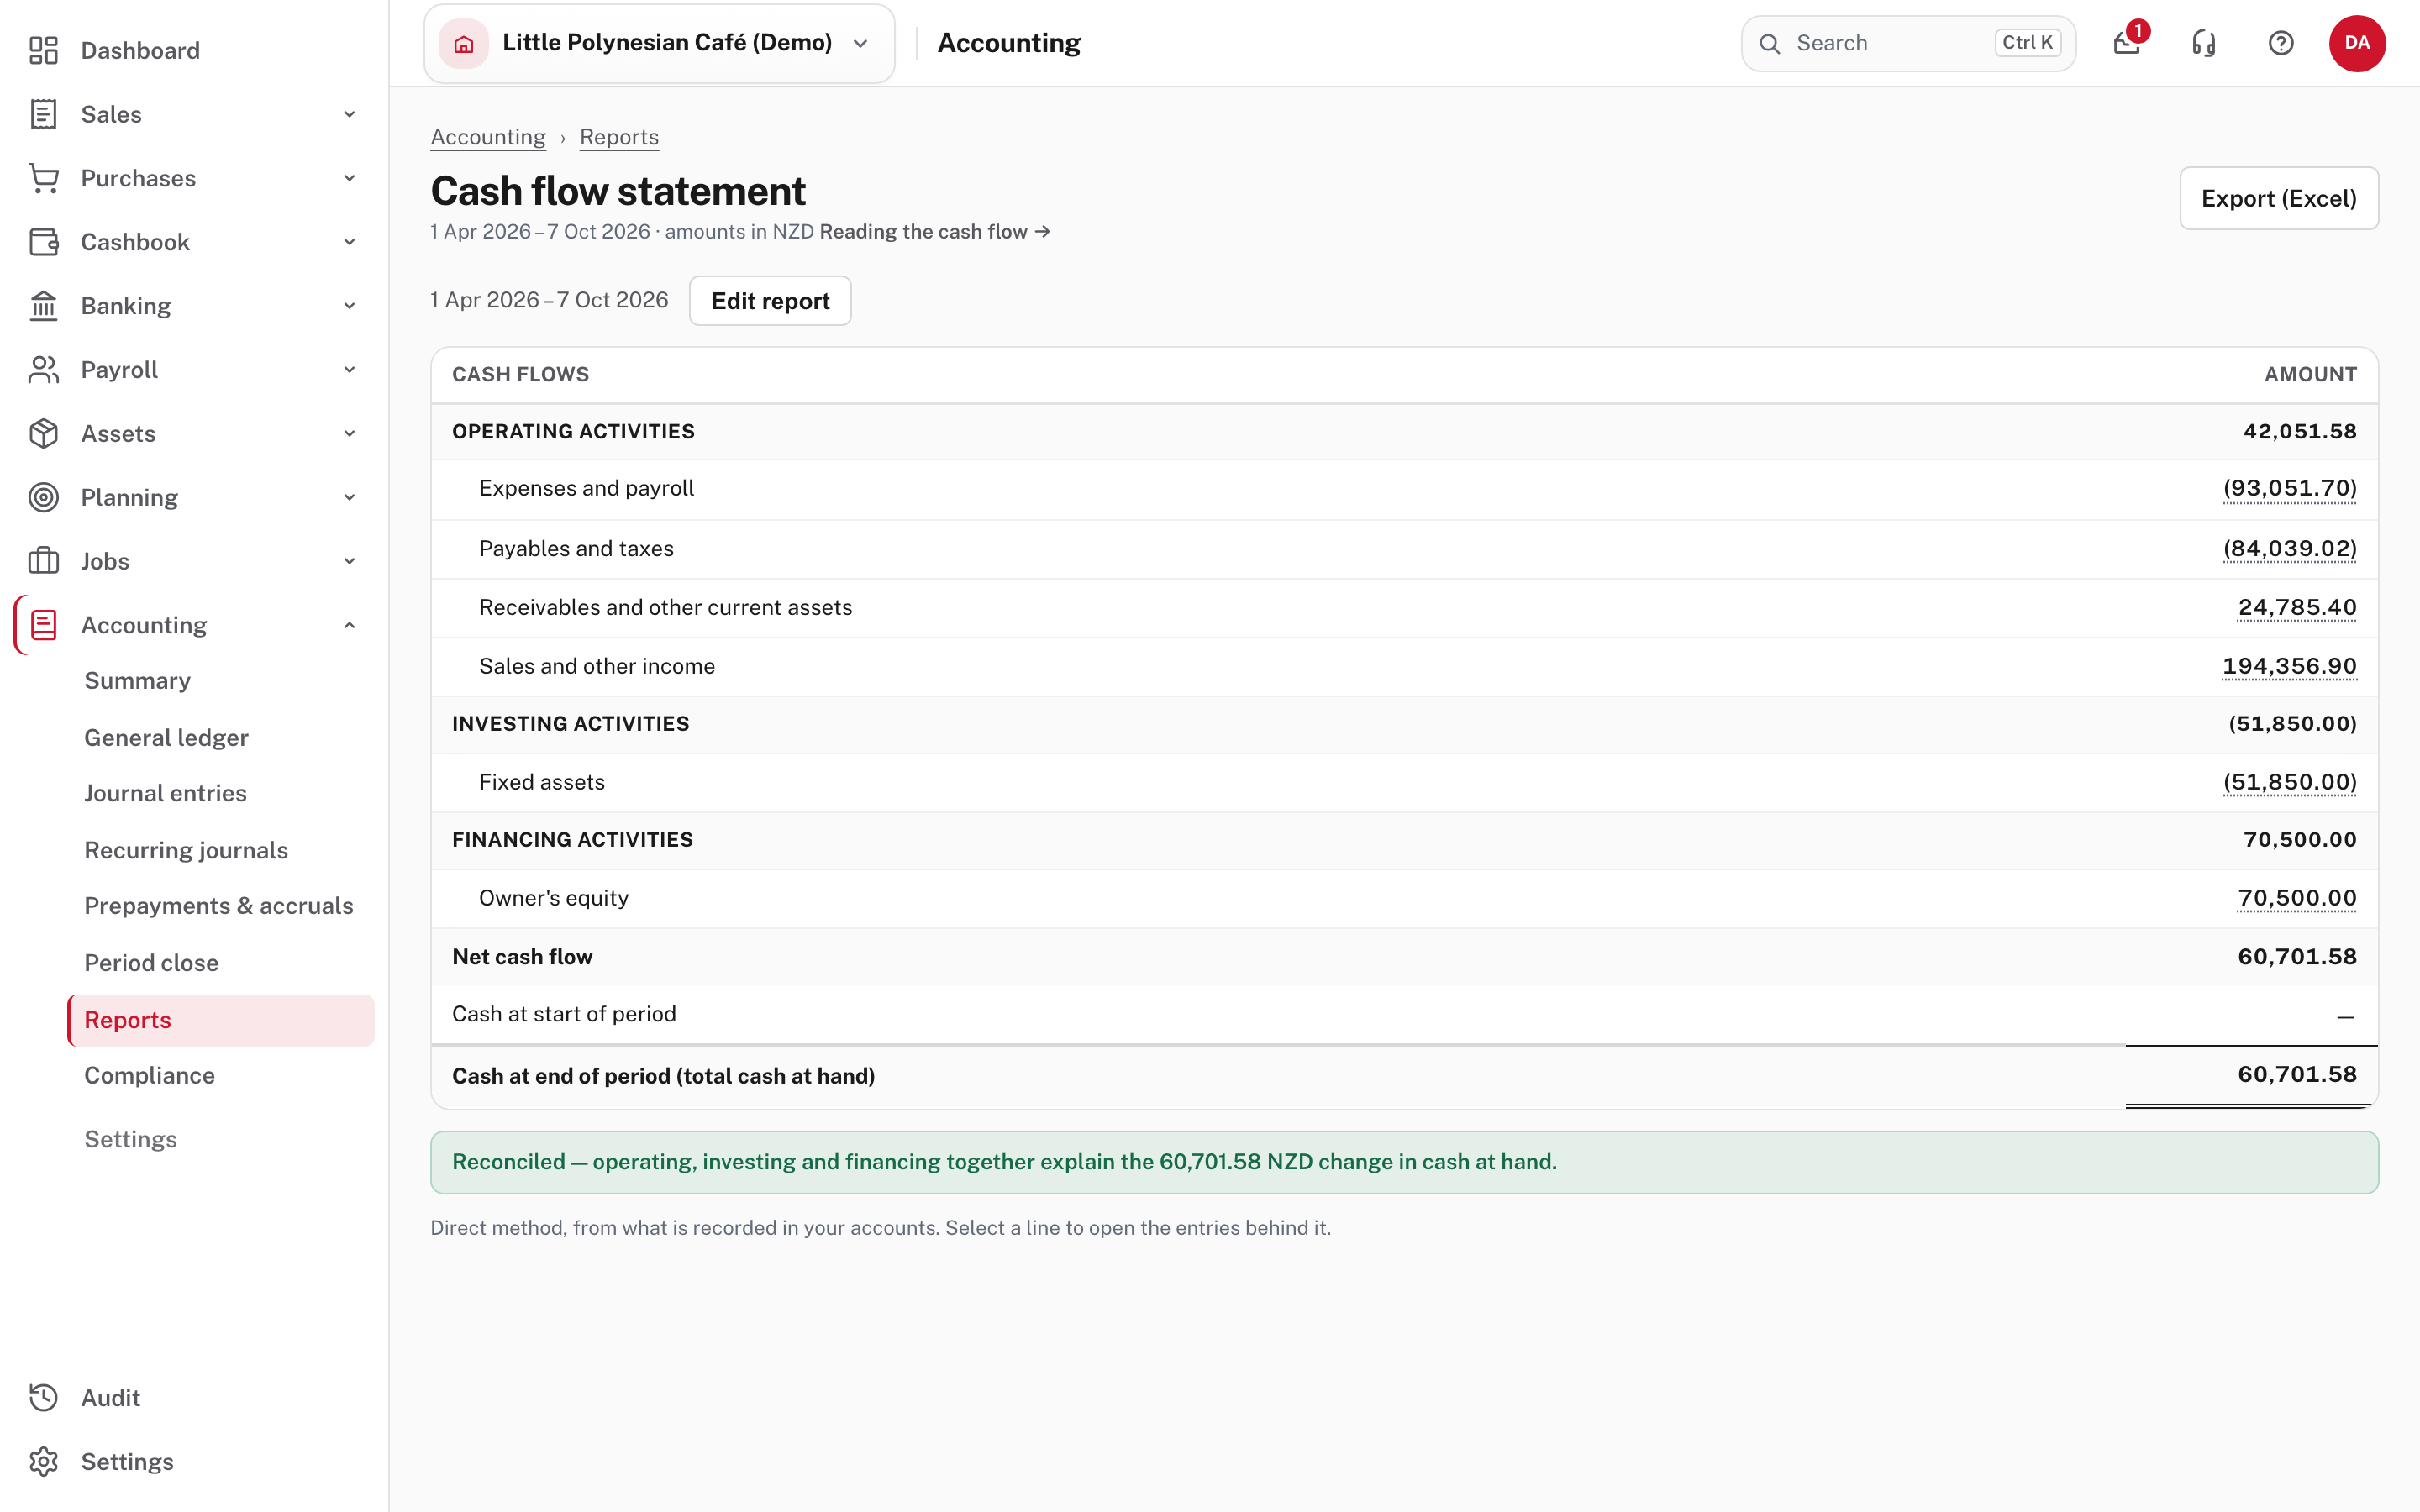Click the Accounting book icon

pyautogui.click(x=44, y=625)
